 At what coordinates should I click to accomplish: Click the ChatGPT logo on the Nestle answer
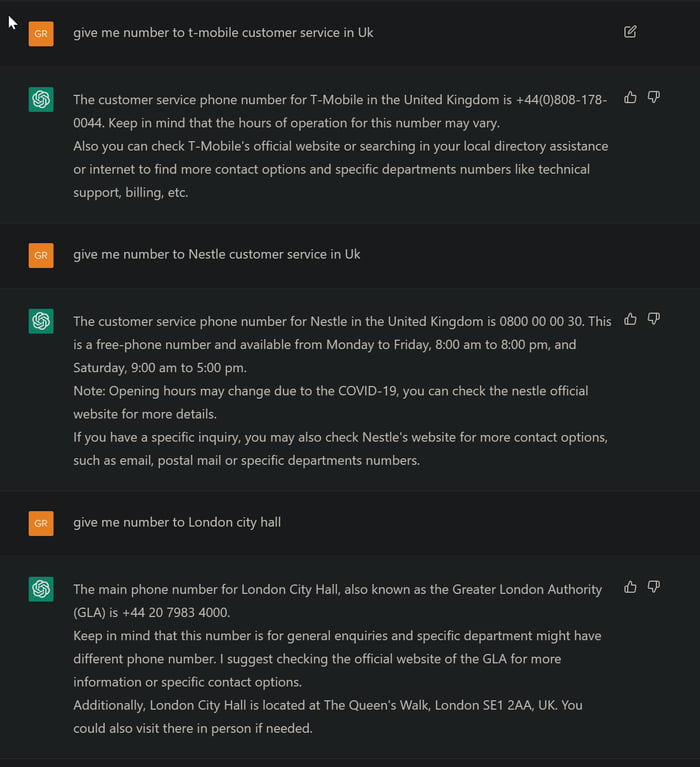click(x=41, y=321)
